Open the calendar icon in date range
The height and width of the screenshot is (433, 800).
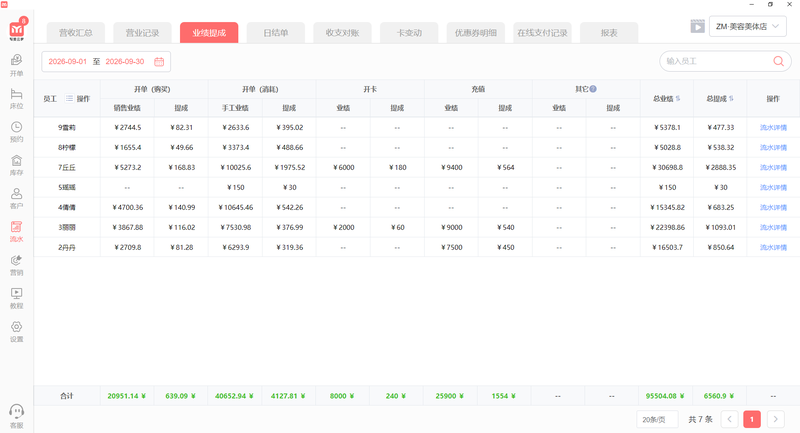point(159,62)
